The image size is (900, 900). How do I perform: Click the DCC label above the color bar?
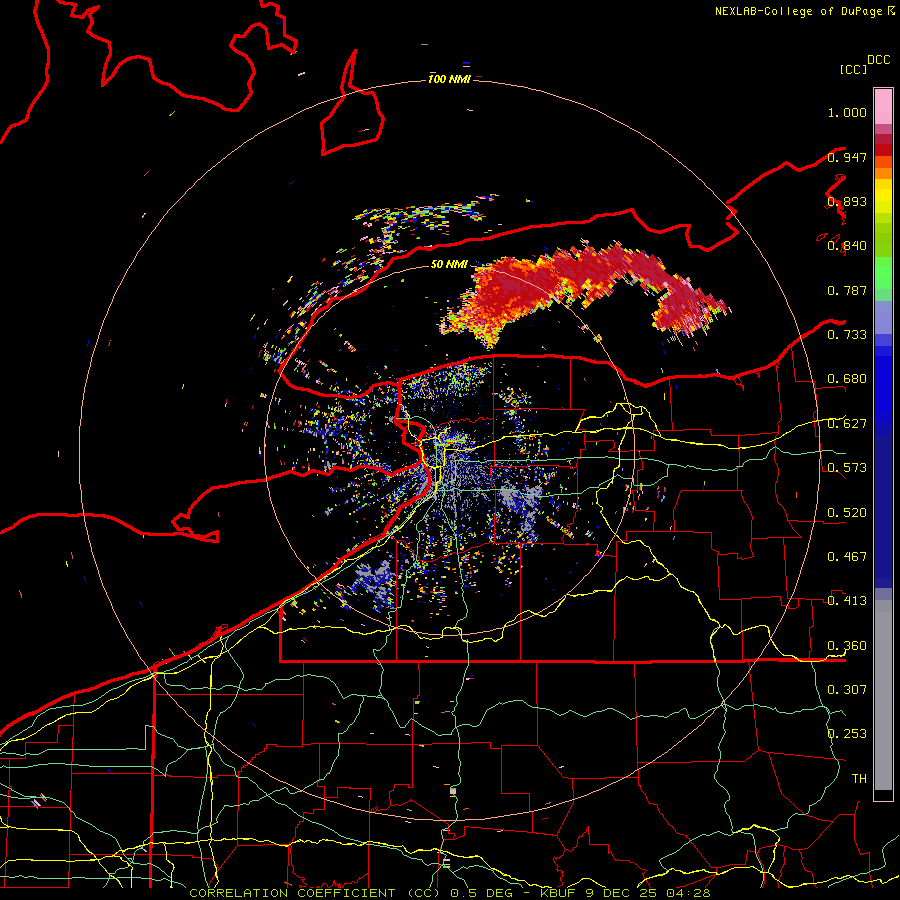[879, 60]
